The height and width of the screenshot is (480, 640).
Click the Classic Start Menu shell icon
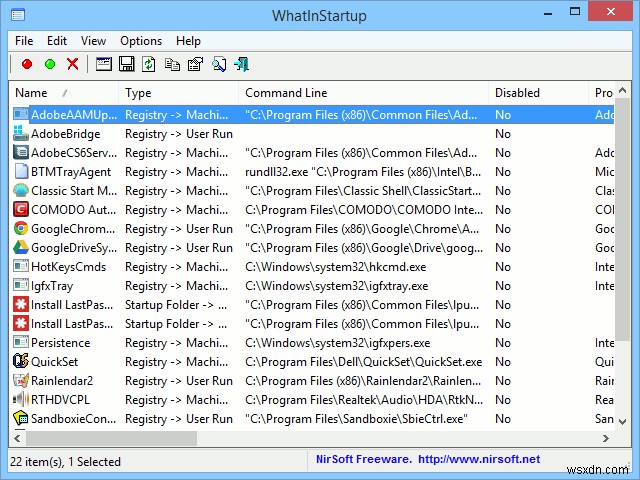tap(20, 190)
